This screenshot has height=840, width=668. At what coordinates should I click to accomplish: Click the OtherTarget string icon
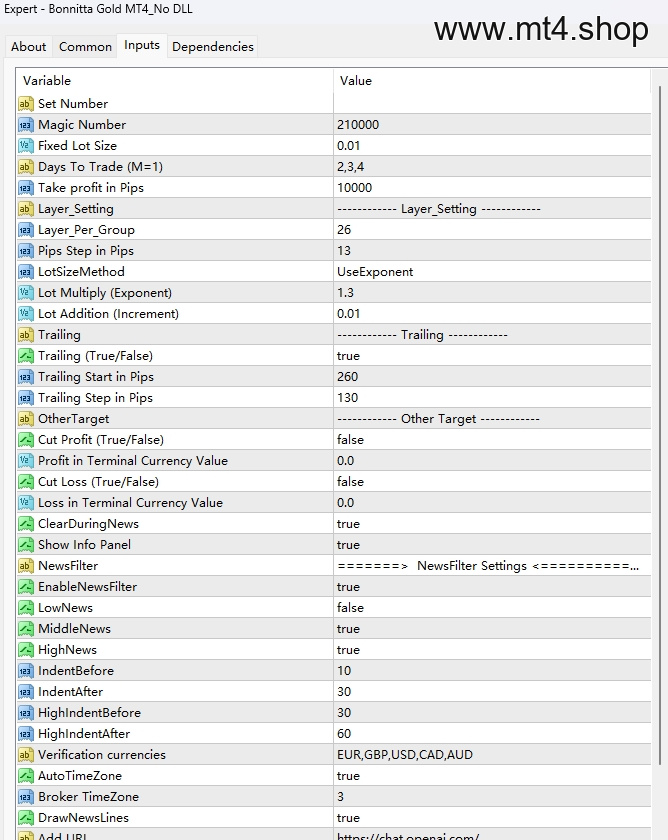[x=26, y=418]
